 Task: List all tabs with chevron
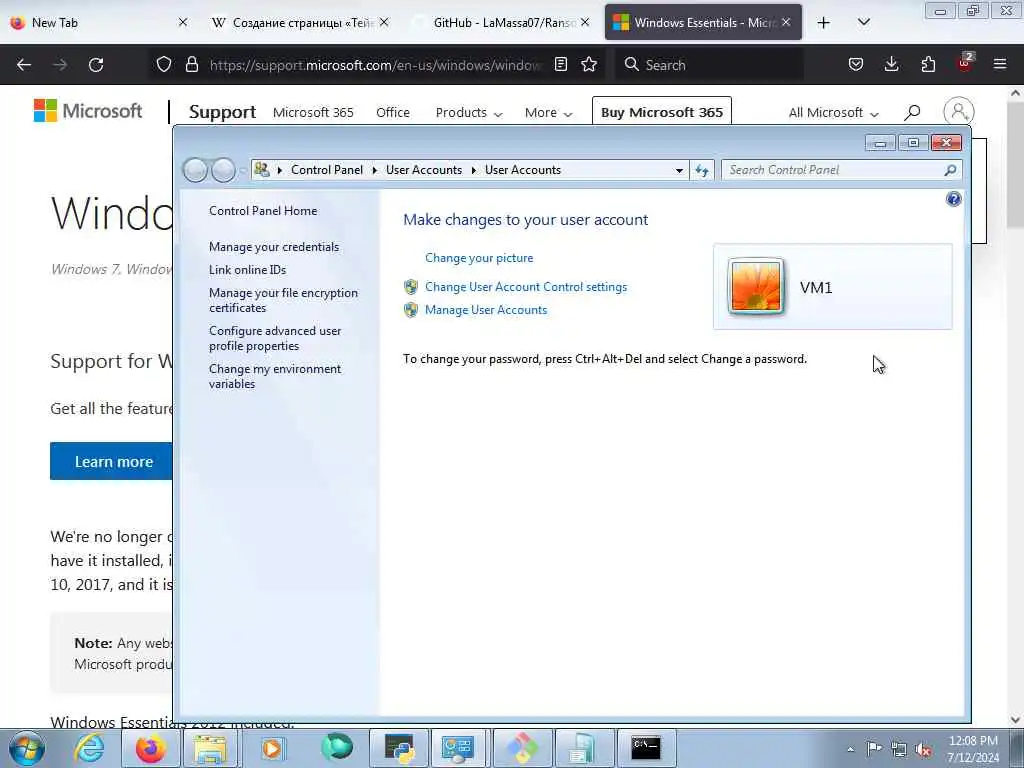pos(863,22)
